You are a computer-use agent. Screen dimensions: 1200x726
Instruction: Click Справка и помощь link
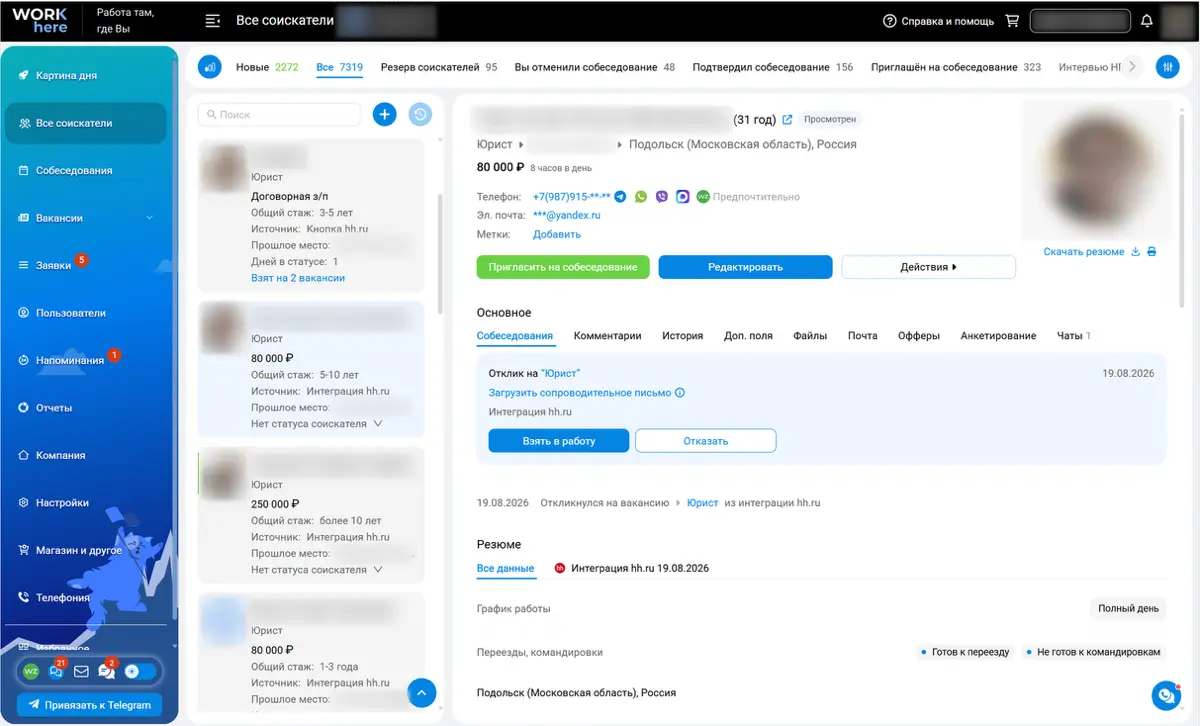tap(948, 21)
